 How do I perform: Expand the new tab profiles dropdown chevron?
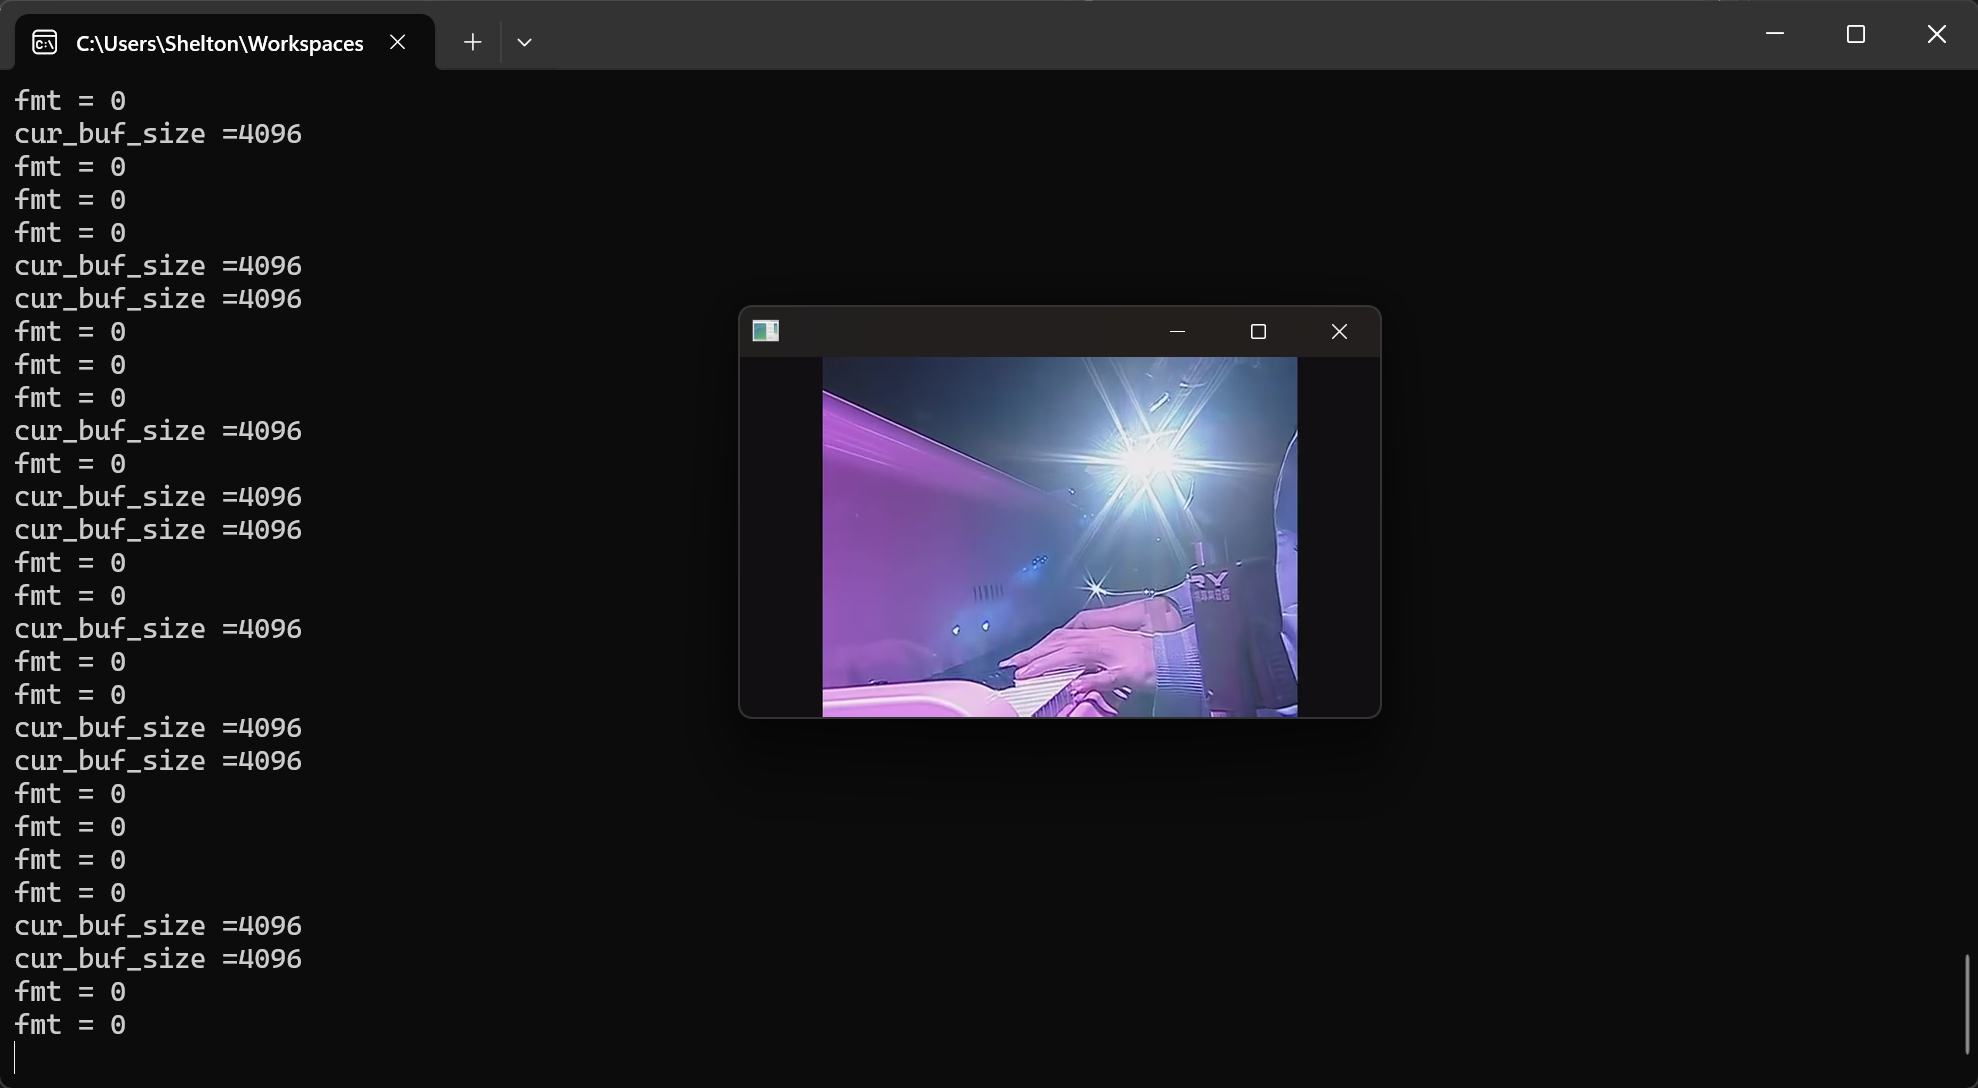pos(524,42)
